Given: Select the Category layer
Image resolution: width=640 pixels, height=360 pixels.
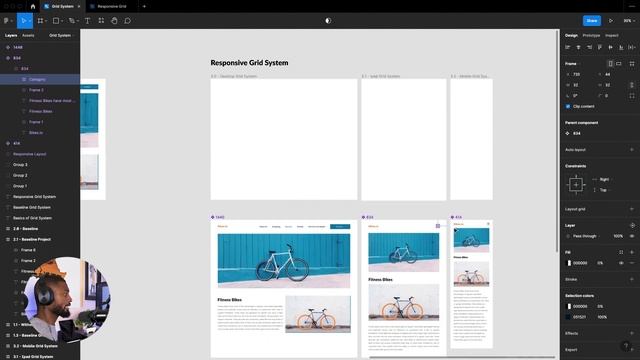Looking at the screenshot, I should (40, 79).
